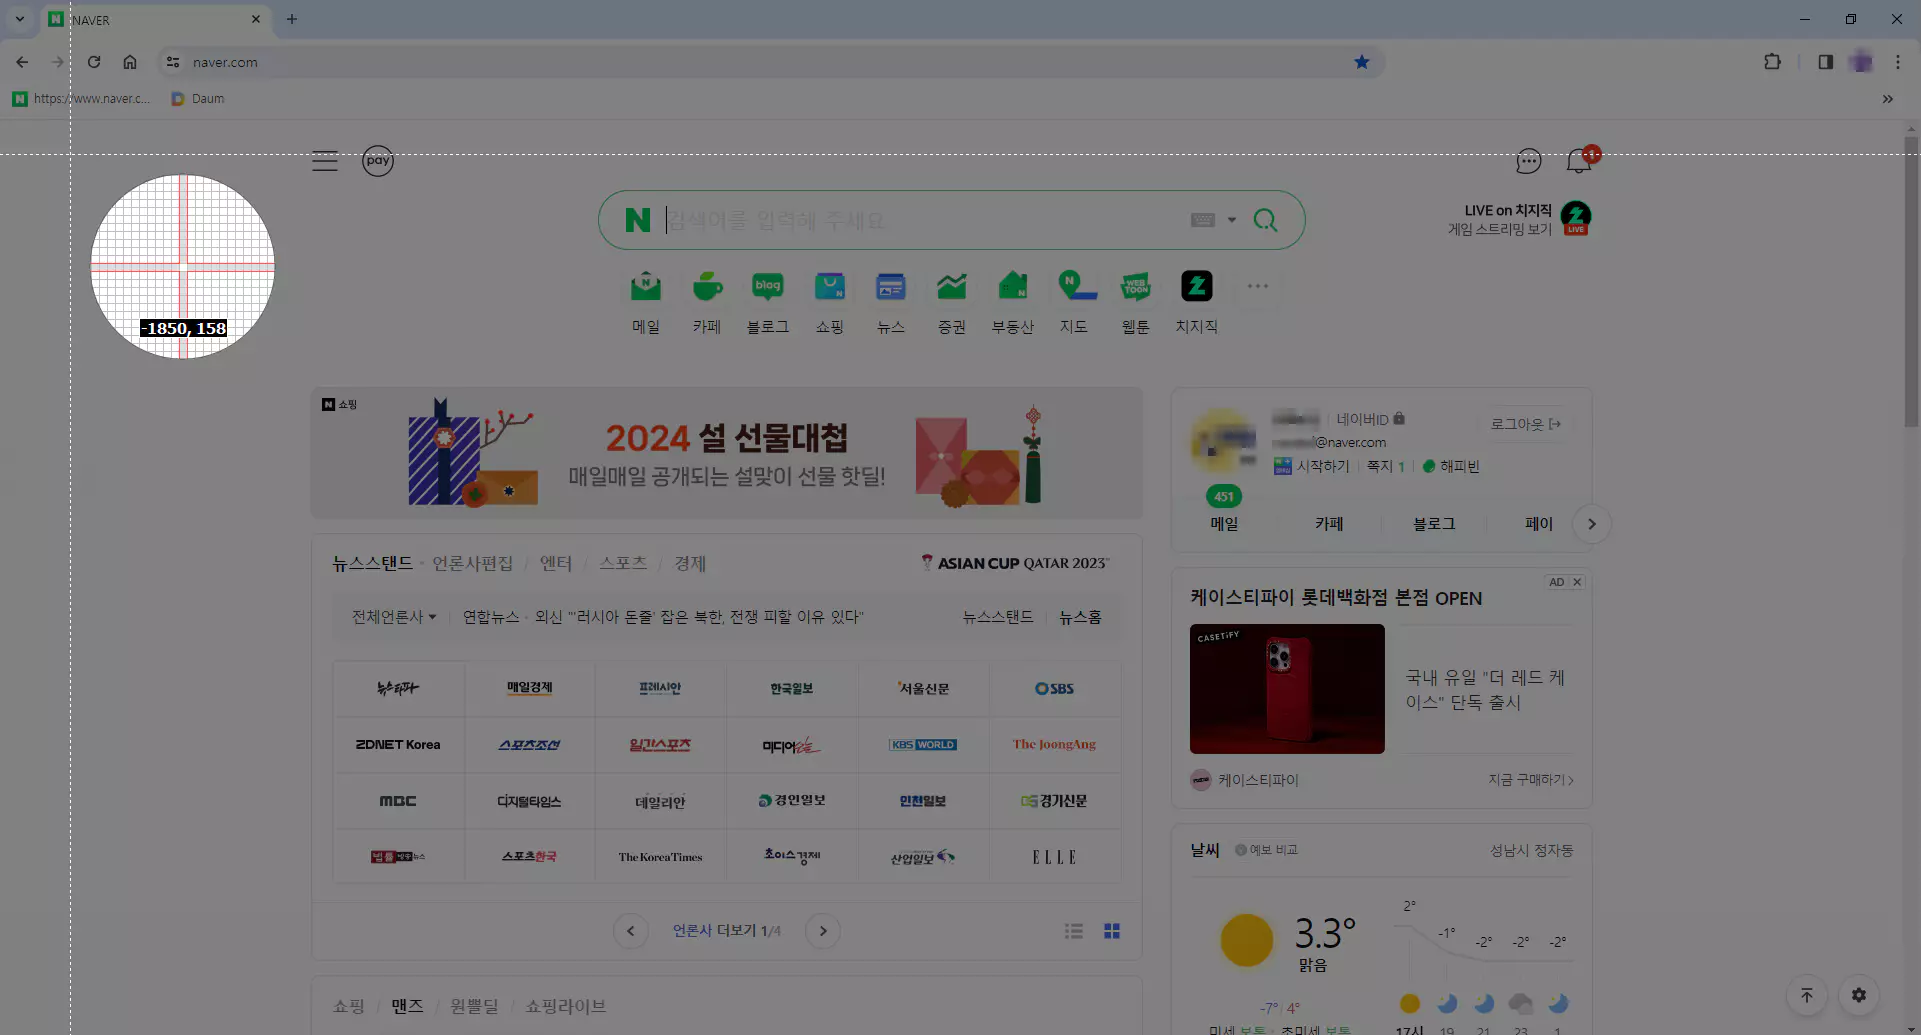Open the ZDNET Korea press tile
Screen dimensions: 1921x1035
(398, 744)
